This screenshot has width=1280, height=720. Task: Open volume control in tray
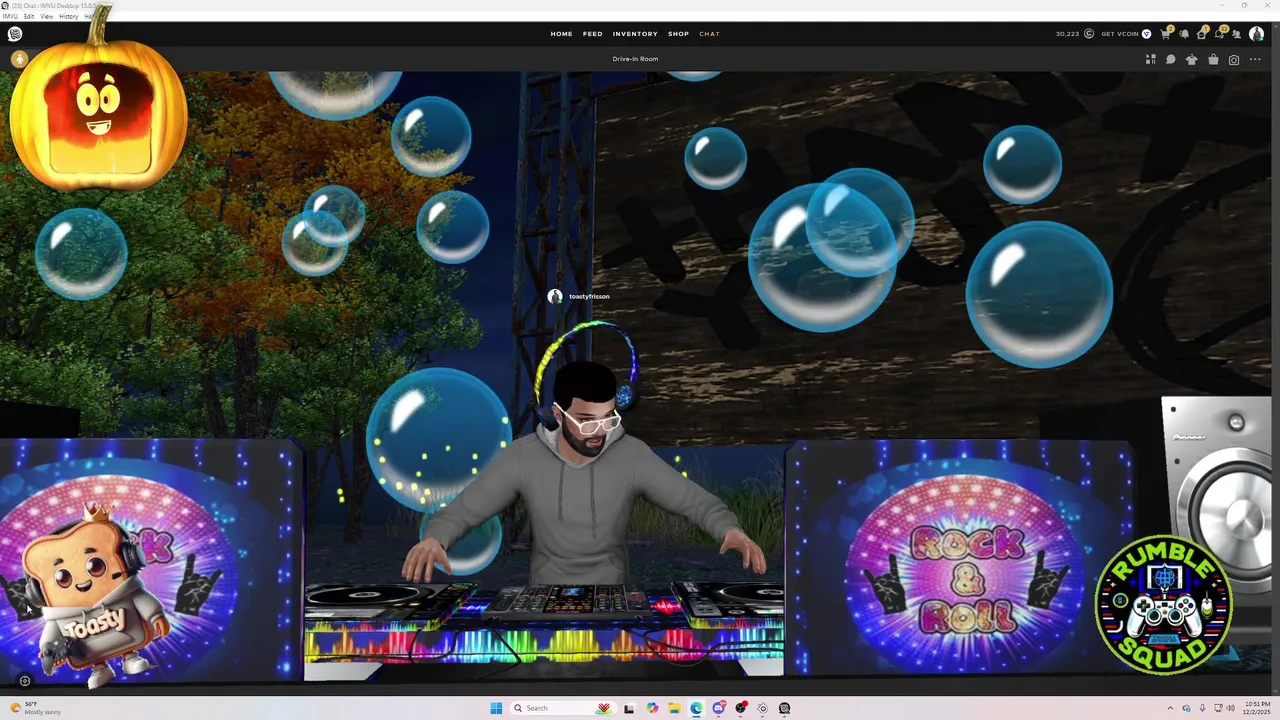point(1230,708)
